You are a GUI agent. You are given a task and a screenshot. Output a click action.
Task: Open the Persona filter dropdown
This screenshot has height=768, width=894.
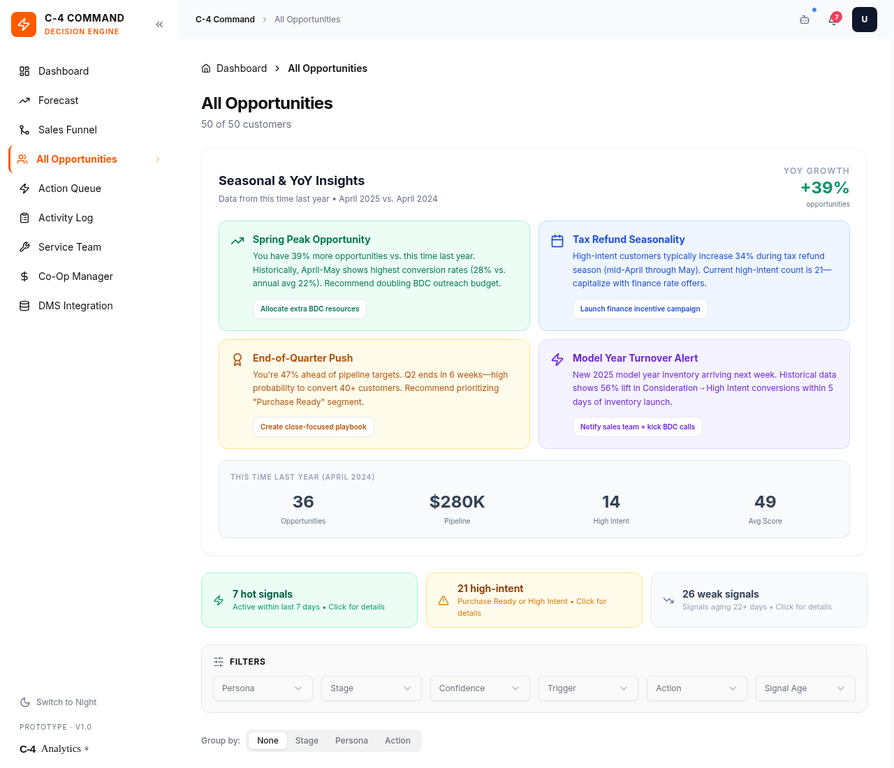(x=263, y=688)
